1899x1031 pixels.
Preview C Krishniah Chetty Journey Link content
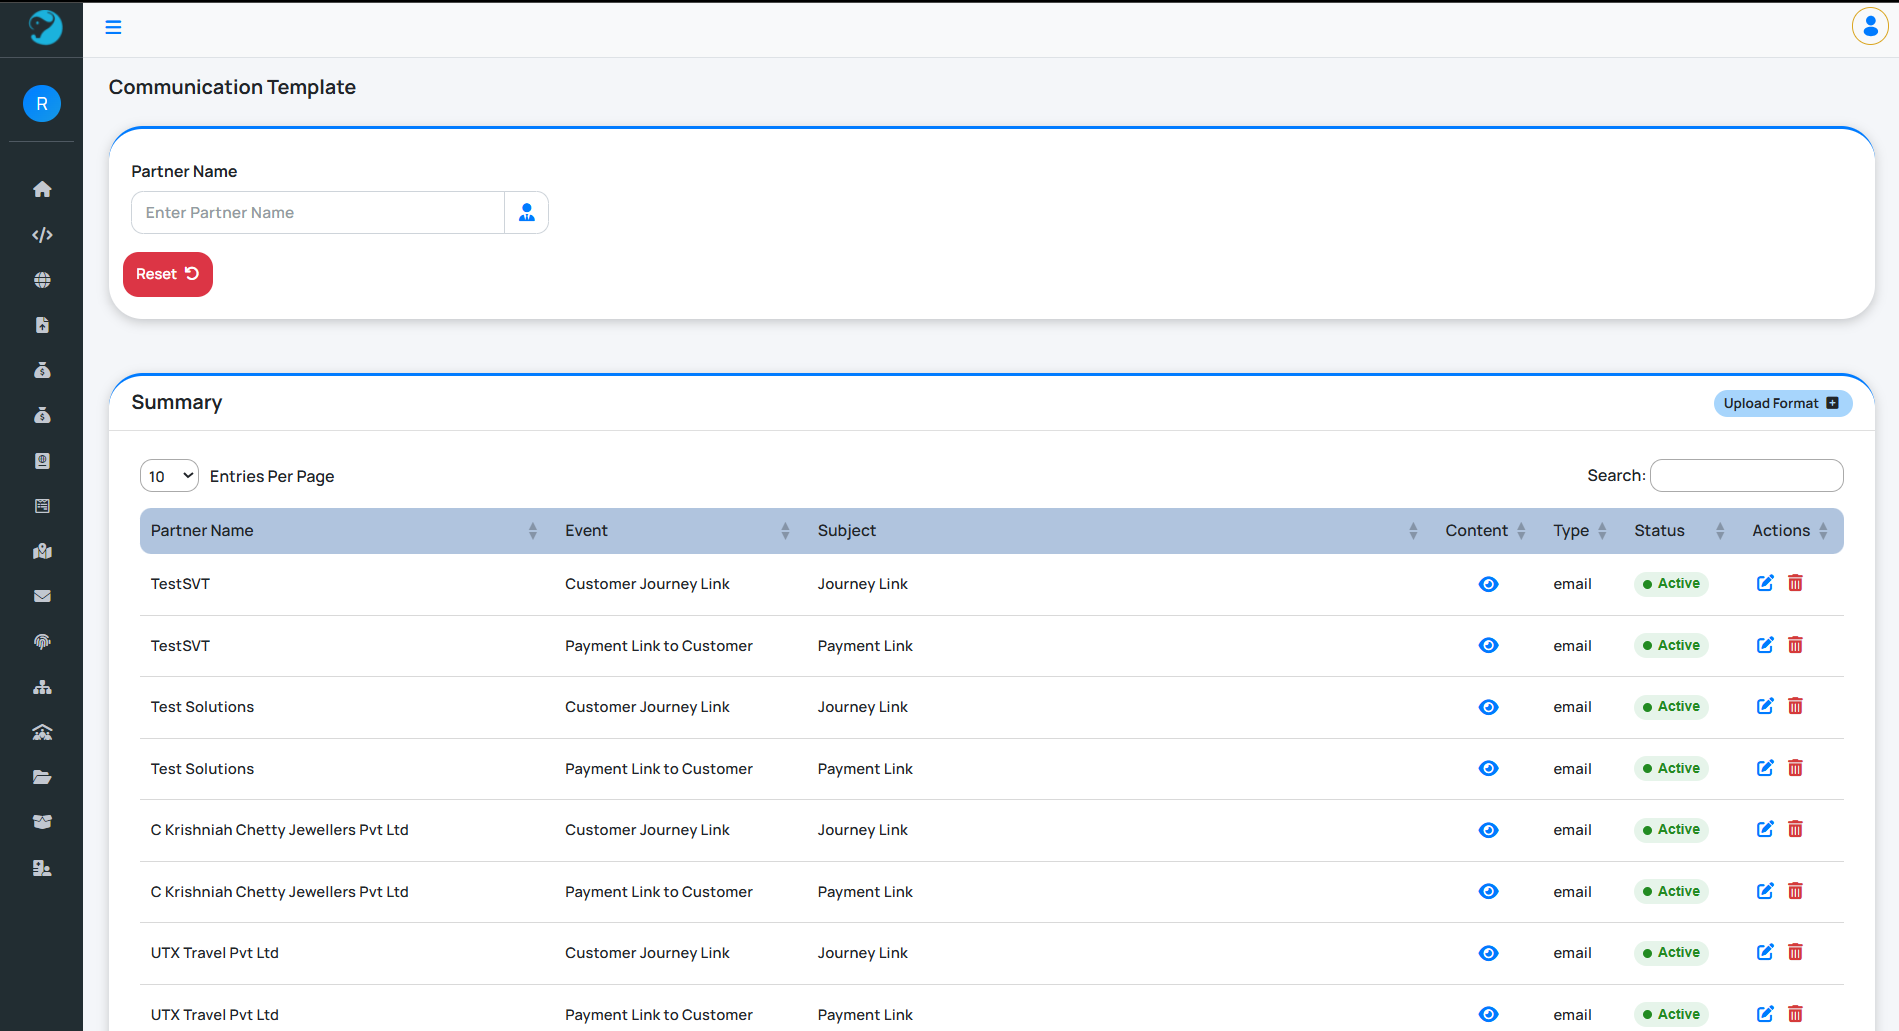tap(1488, 830)
